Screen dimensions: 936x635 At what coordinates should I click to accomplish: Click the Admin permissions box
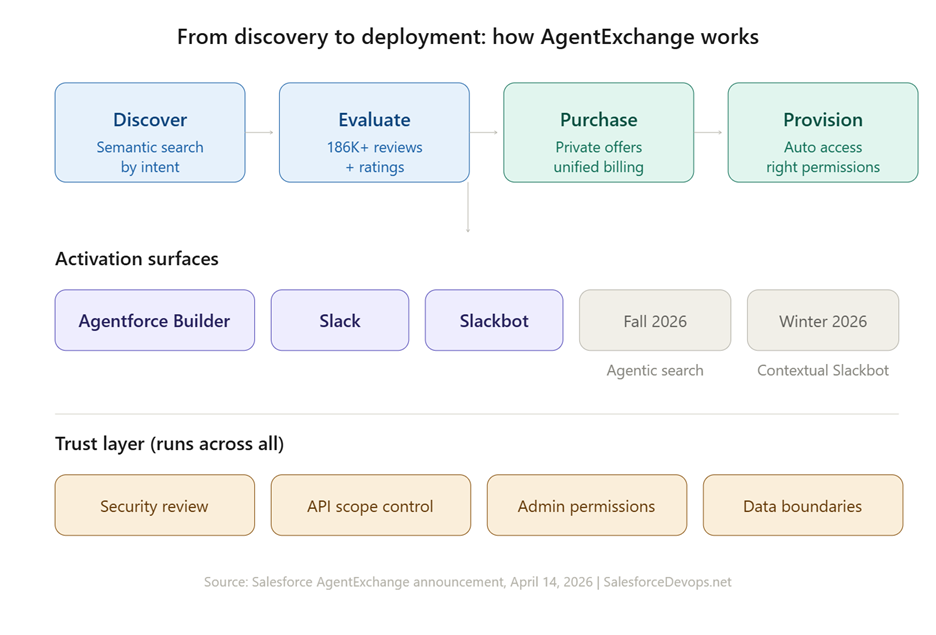(587, 505)
